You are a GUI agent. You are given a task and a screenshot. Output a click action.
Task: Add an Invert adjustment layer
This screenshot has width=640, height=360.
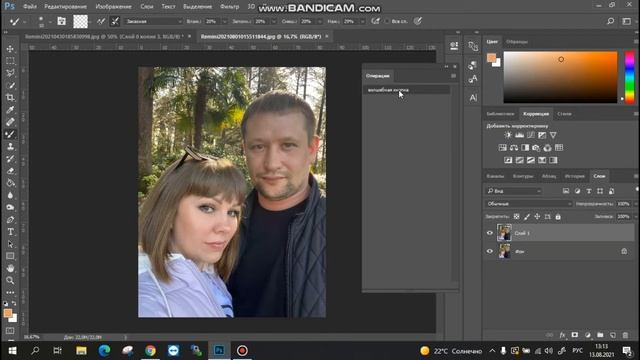point(508,160)
